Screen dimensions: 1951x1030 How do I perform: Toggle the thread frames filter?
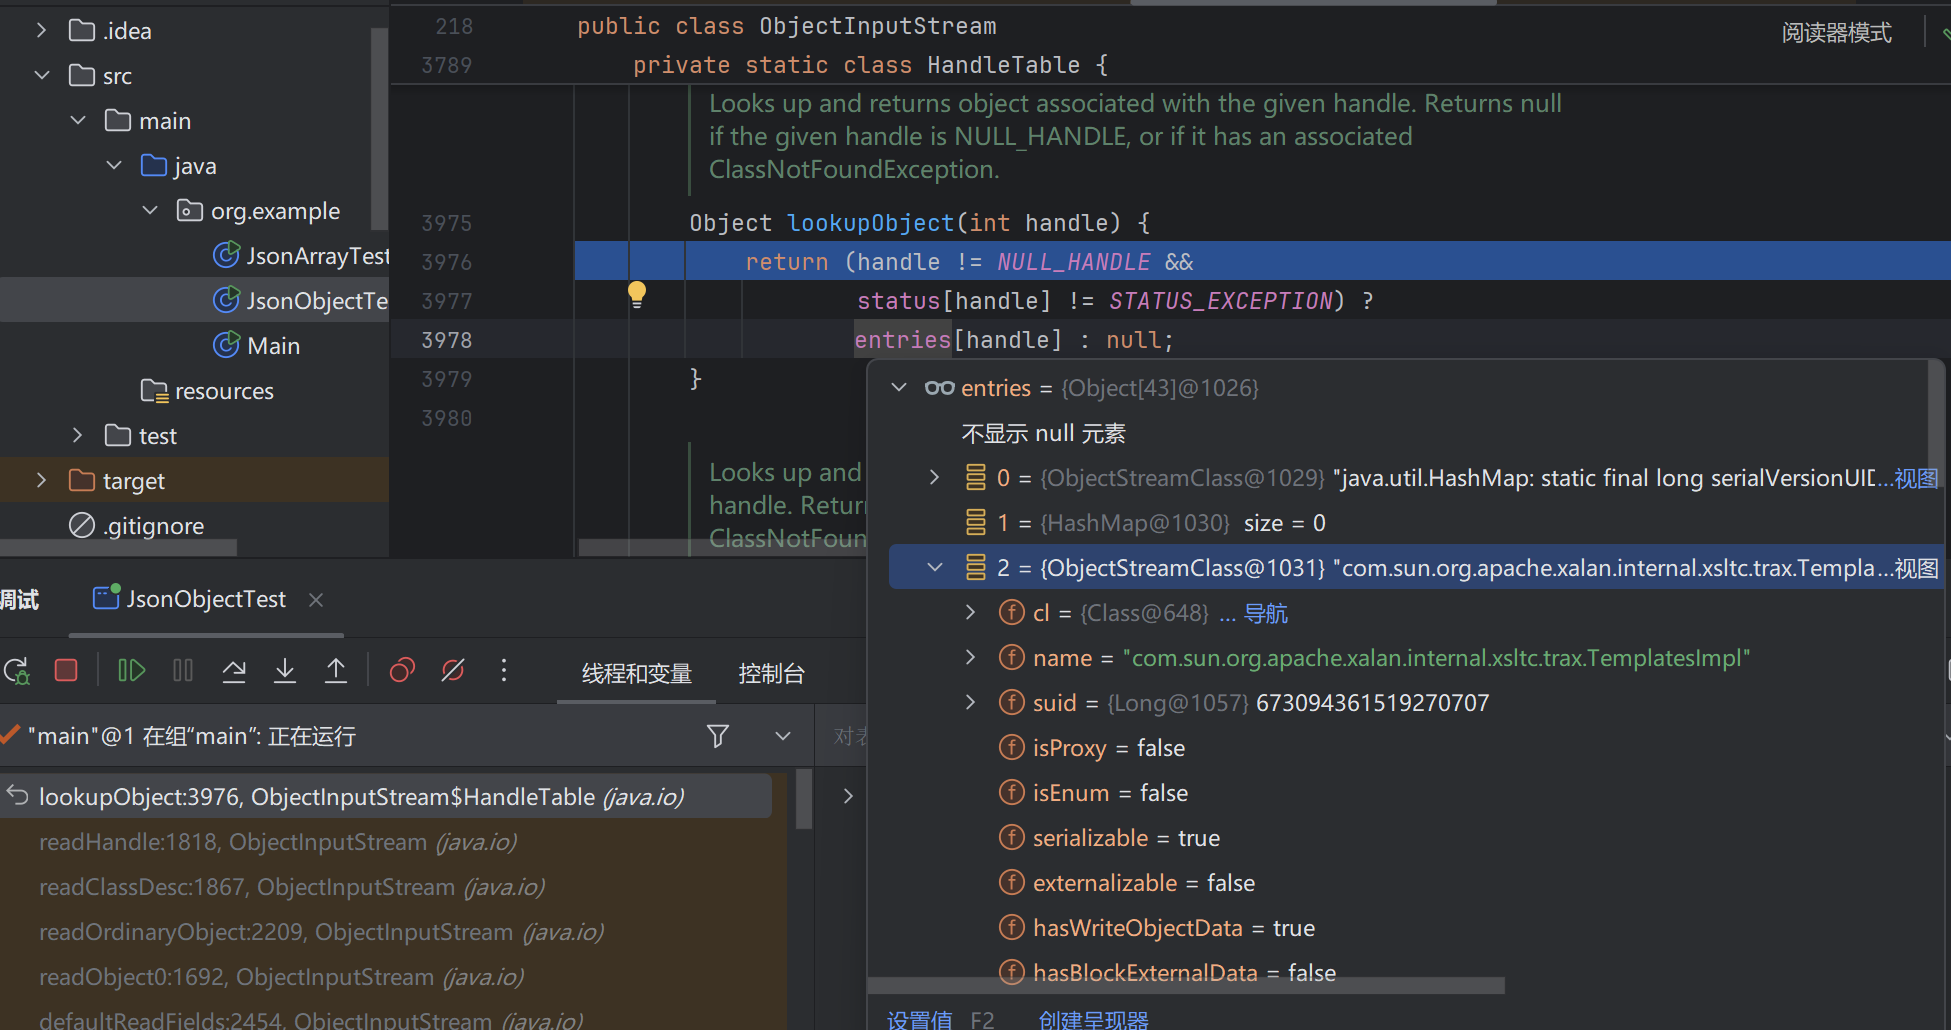pyautogui.click(x=717, y=737)
